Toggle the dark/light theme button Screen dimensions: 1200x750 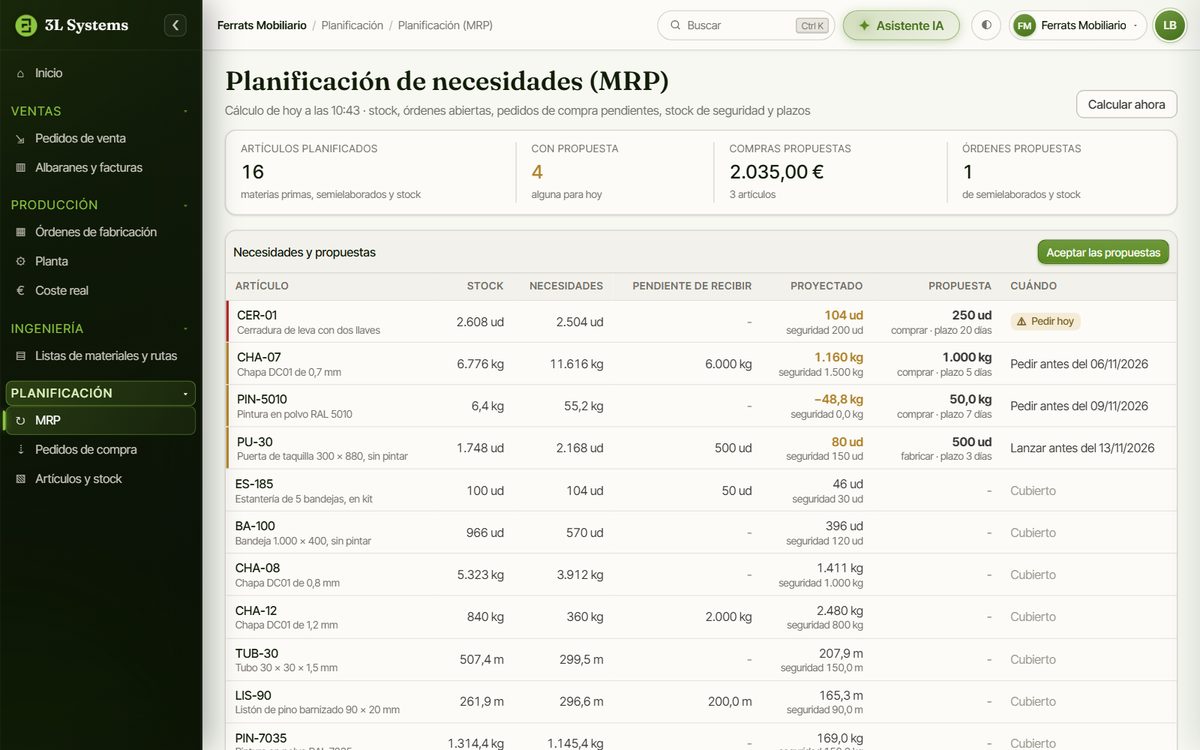click(987, 25)
